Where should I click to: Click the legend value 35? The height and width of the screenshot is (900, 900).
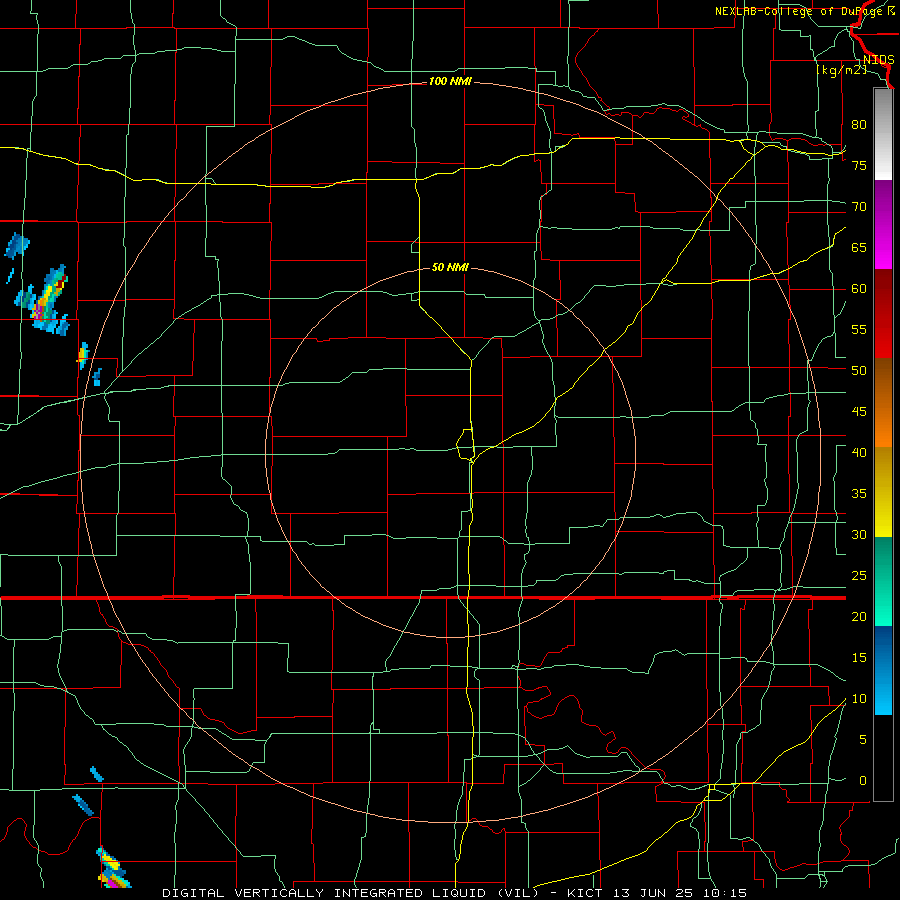(859, 494)
